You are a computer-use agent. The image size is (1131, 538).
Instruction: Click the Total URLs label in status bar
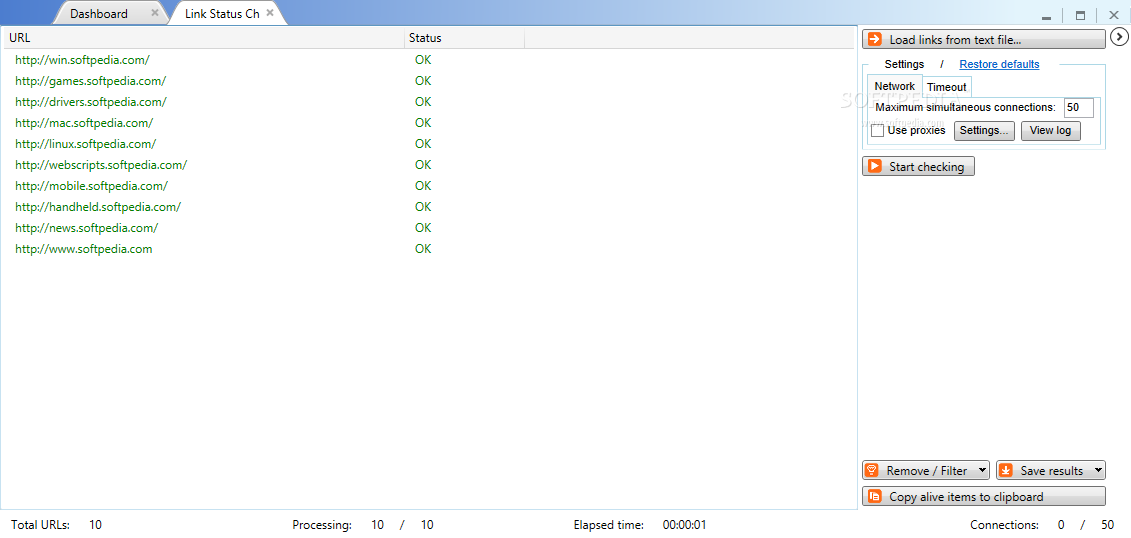(40, 525)
